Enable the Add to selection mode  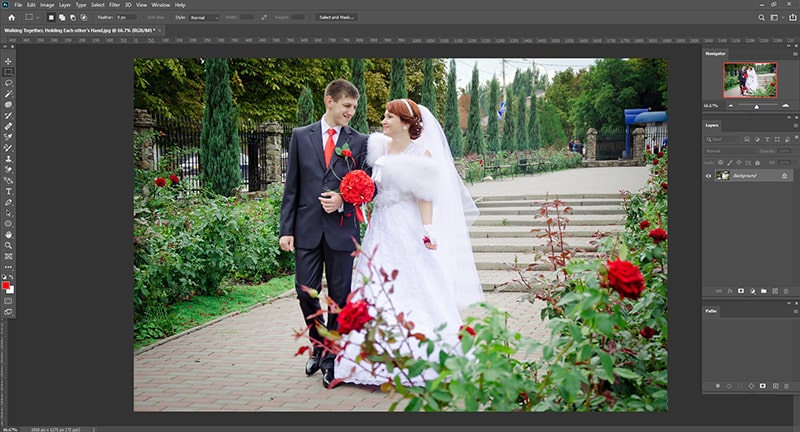(x=61, y=17)
